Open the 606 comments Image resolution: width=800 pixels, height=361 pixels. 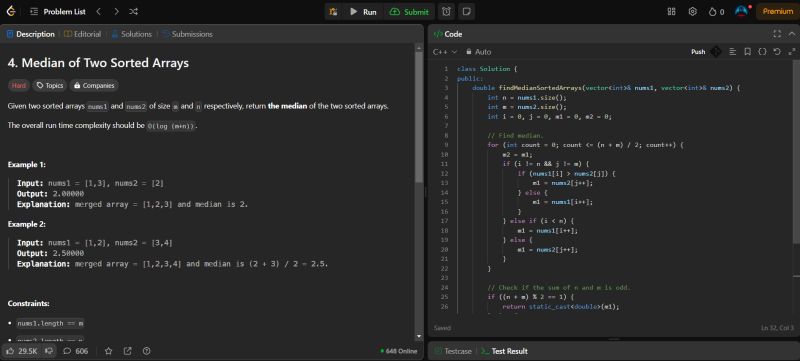pyautogui.click(x=76, y=351)
